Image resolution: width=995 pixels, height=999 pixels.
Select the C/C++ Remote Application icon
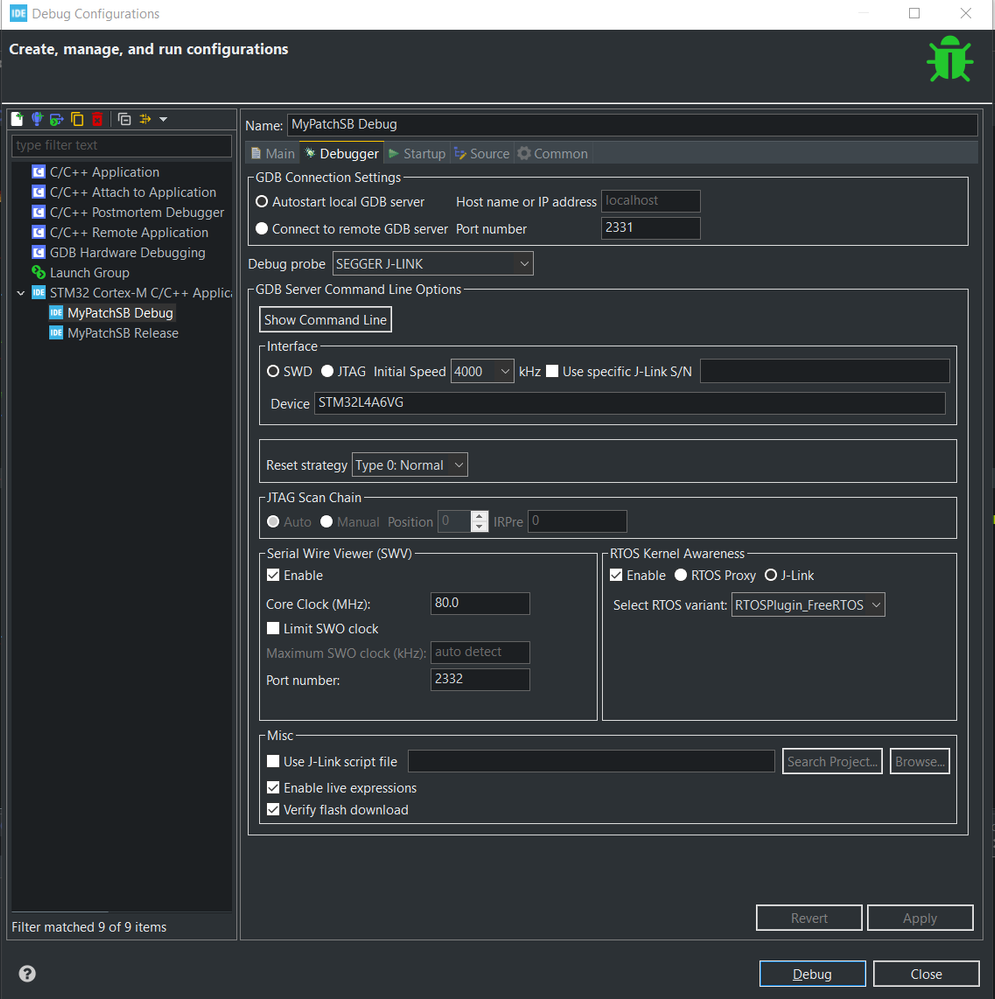(x=39, y=233)
